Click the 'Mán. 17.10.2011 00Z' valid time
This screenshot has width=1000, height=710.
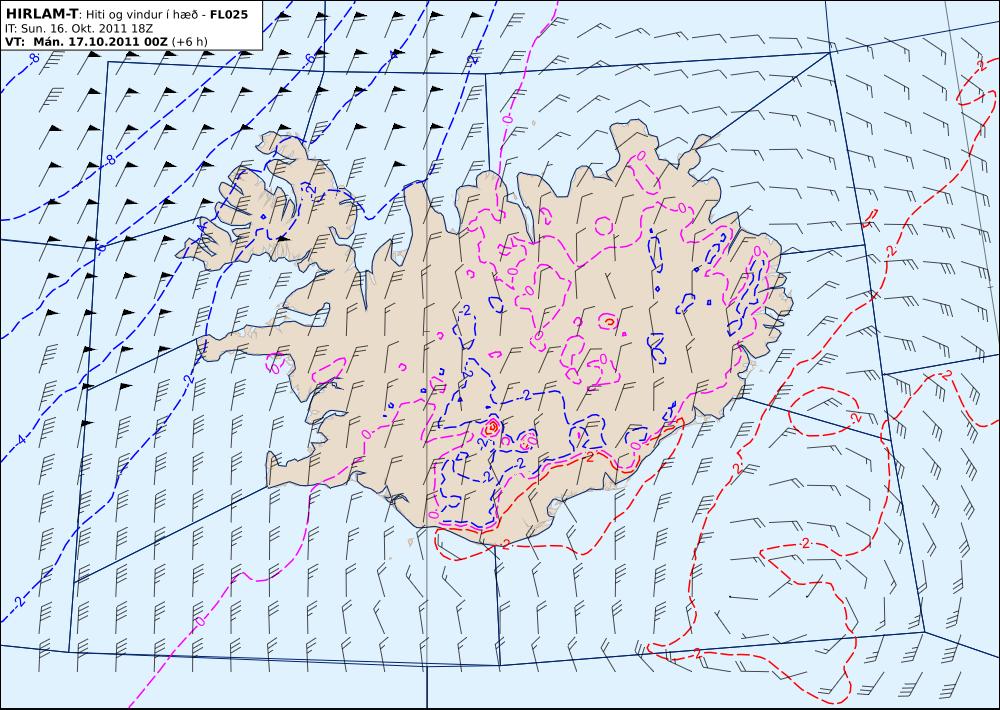[x=101, y=41]
